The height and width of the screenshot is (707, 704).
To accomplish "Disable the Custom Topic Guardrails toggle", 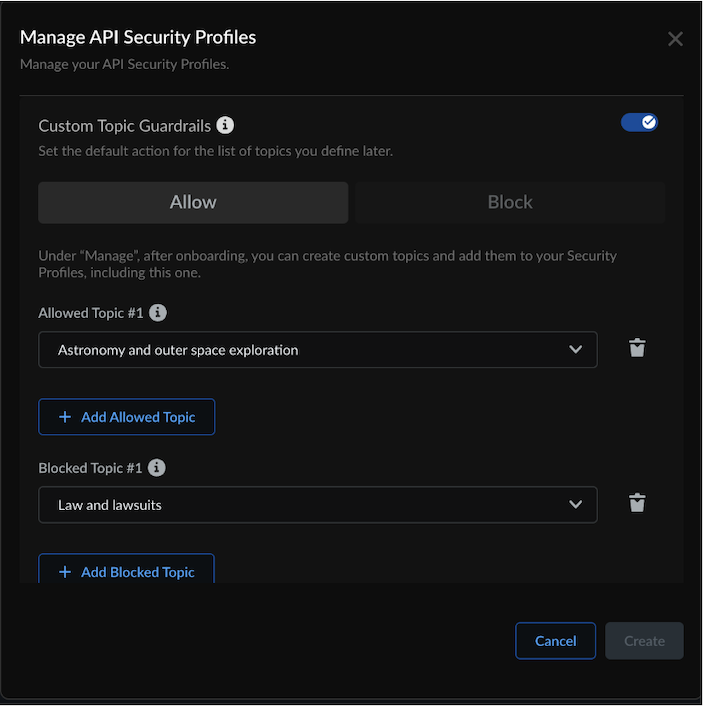I will tap(639, 122).
